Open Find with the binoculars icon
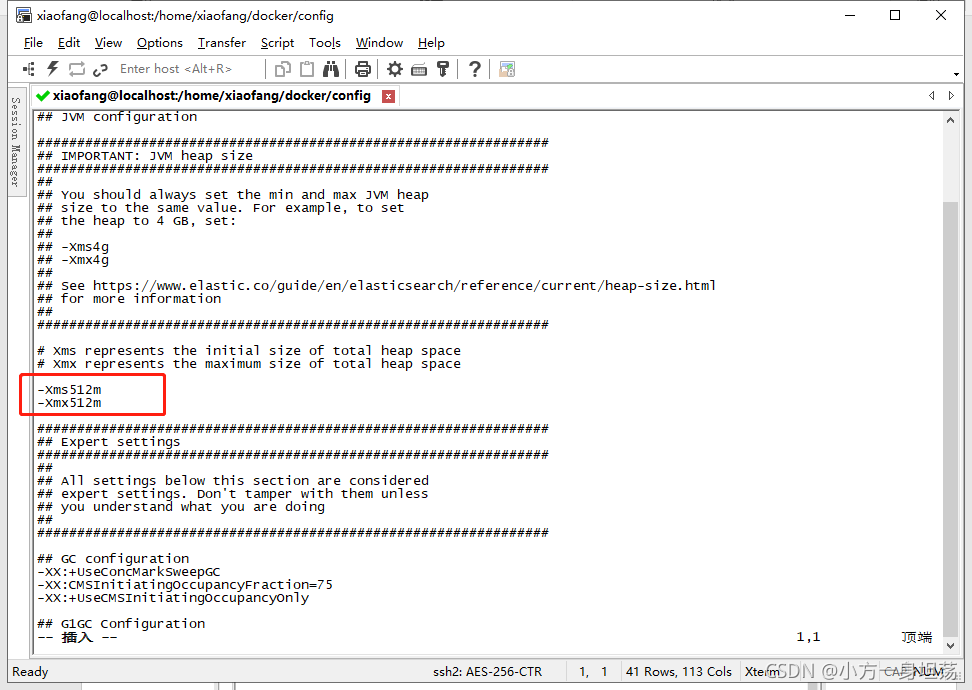Viewport: 972px width, 690px height. [331, 69]
